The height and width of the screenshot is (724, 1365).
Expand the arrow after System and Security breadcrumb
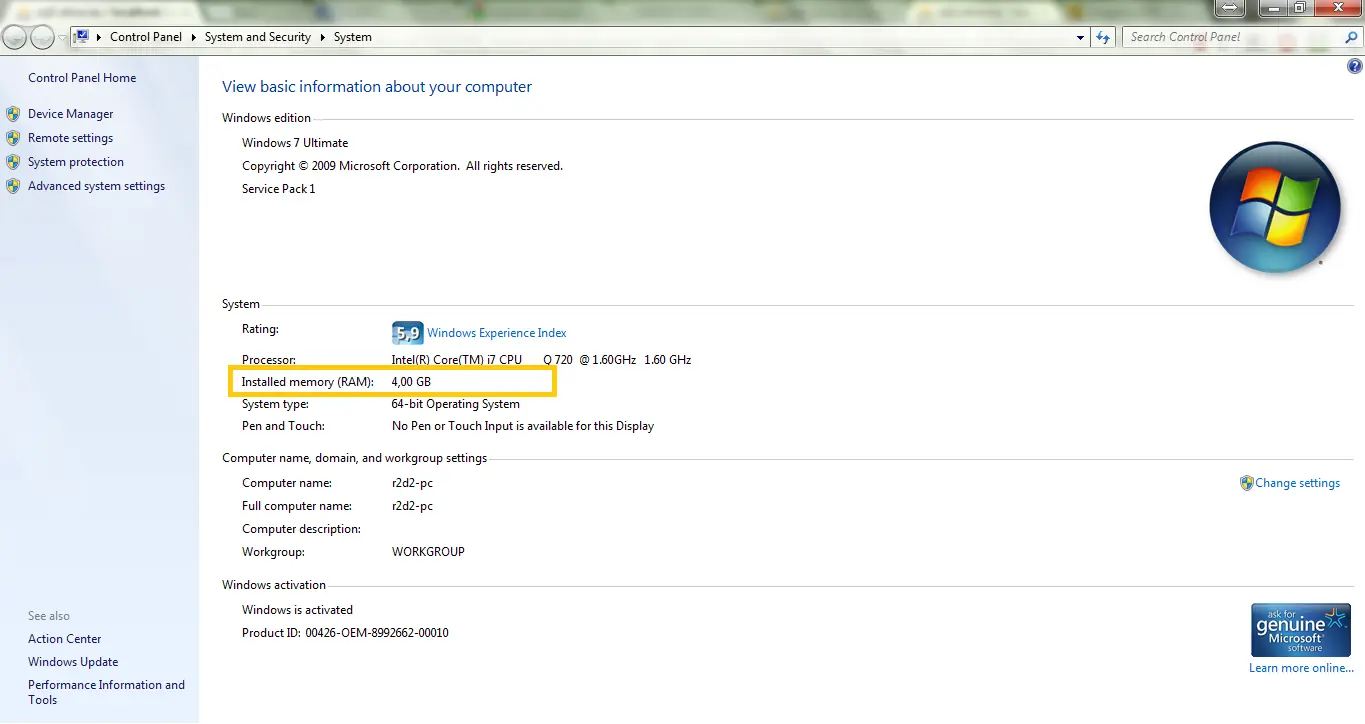[x=323, y=37]
